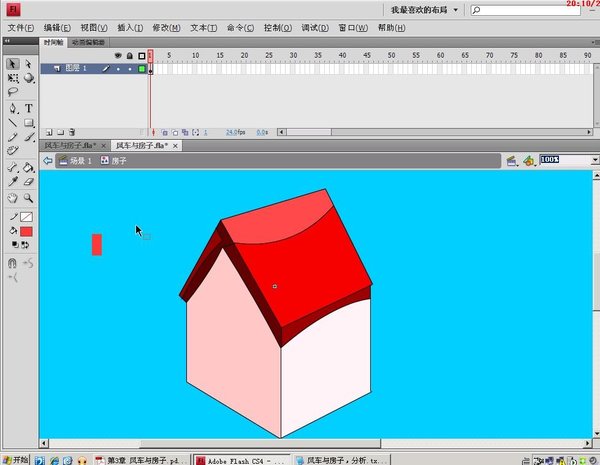
Task: Toggle lock all layers padlock icon
Action: pos(130,56)
